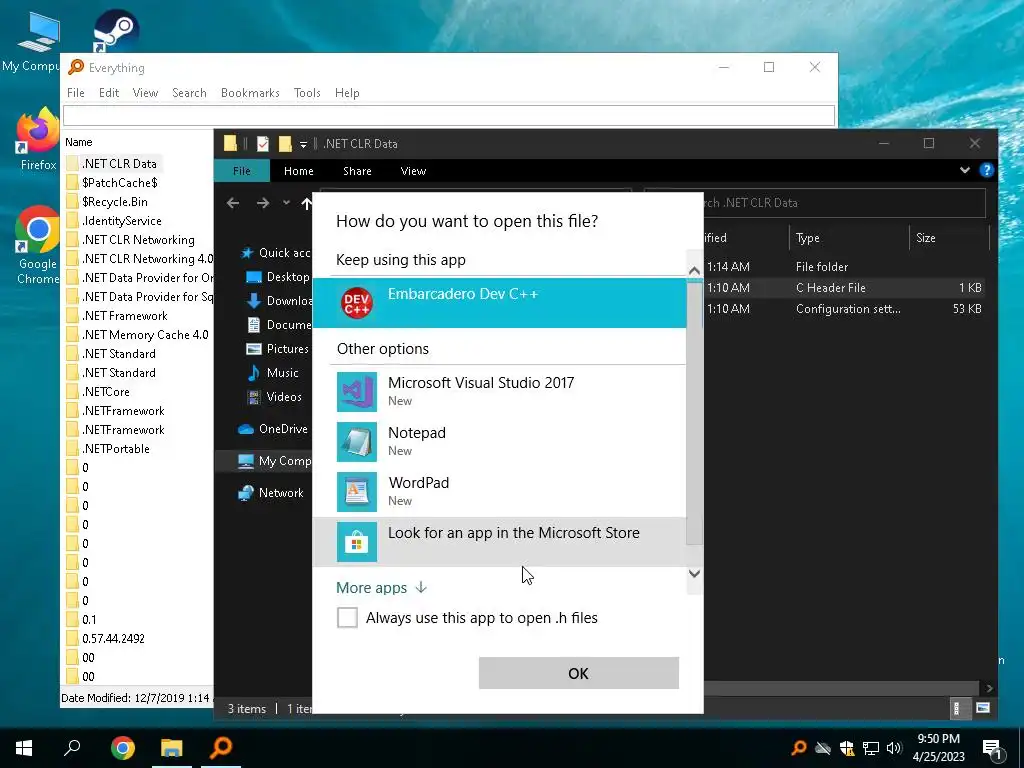Select Embarcadero Dev C++ app option
Viewport: 1024px width, 768px height.
tap(500, 302)
